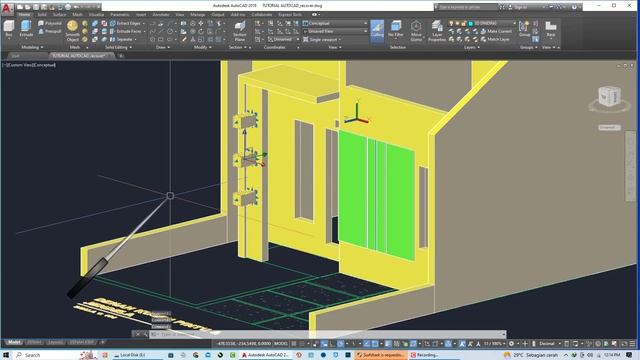Viewport: 640px width, 360px height.
Task: Select the Box solid tool
Action: 9,30
